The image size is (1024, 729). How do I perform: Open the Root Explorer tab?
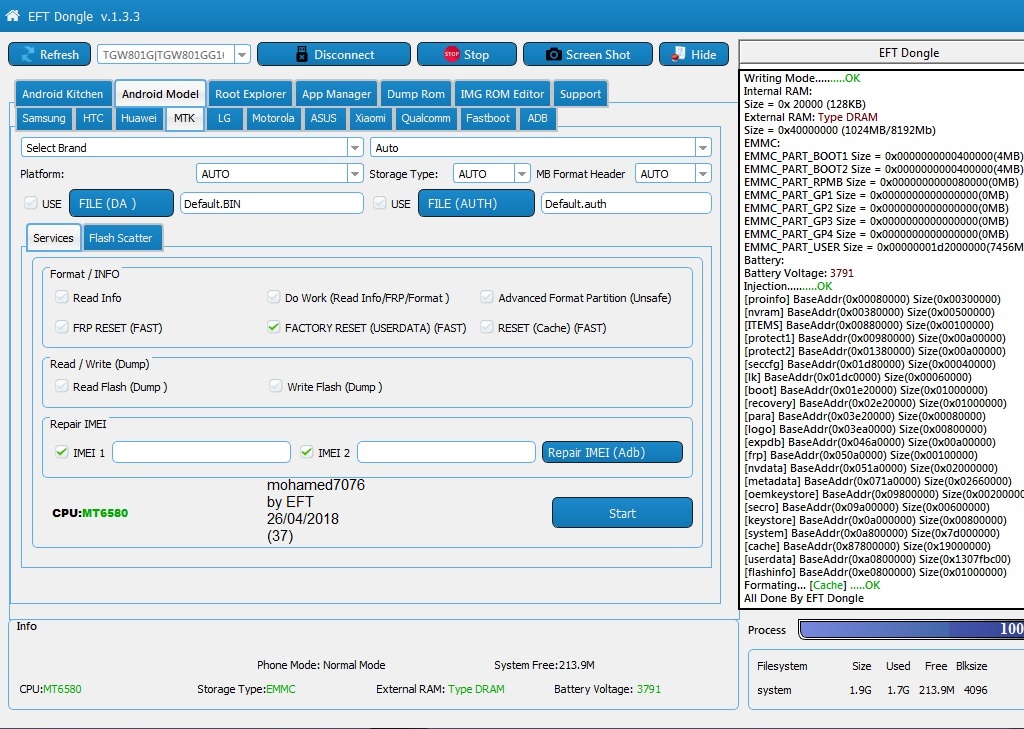click(250, 94)
